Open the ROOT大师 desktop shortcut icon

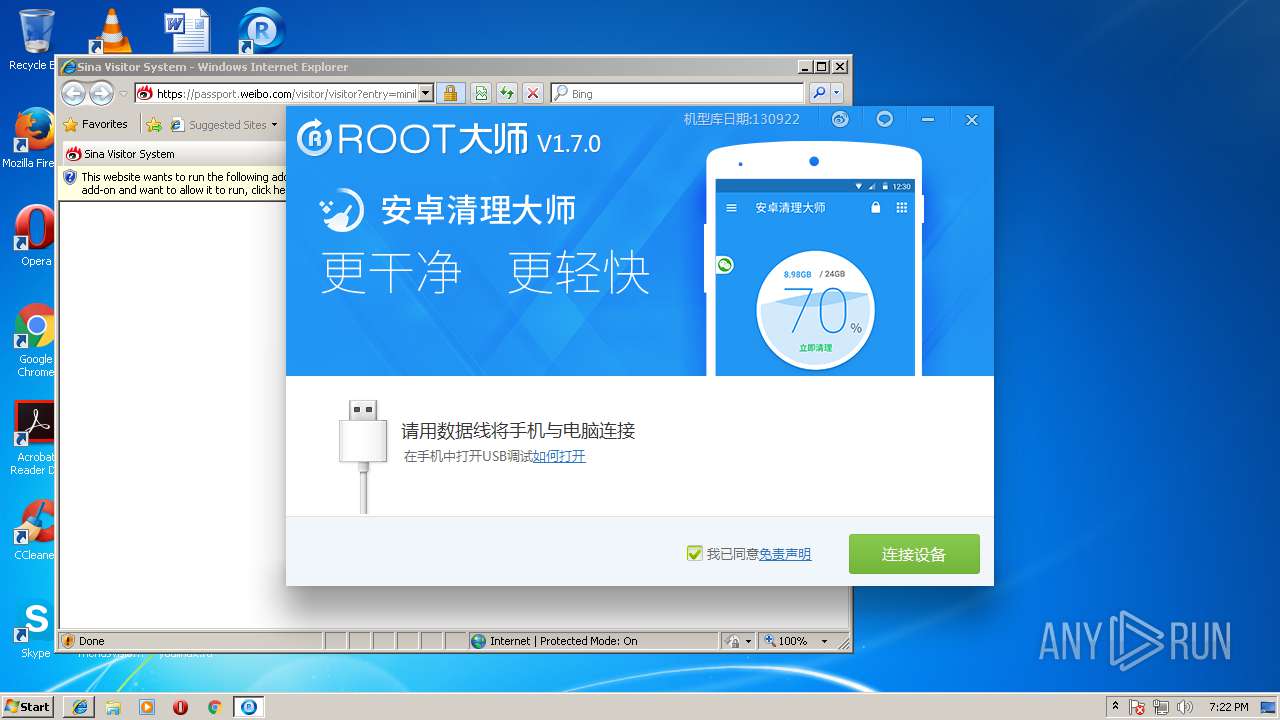coord(261,31)
